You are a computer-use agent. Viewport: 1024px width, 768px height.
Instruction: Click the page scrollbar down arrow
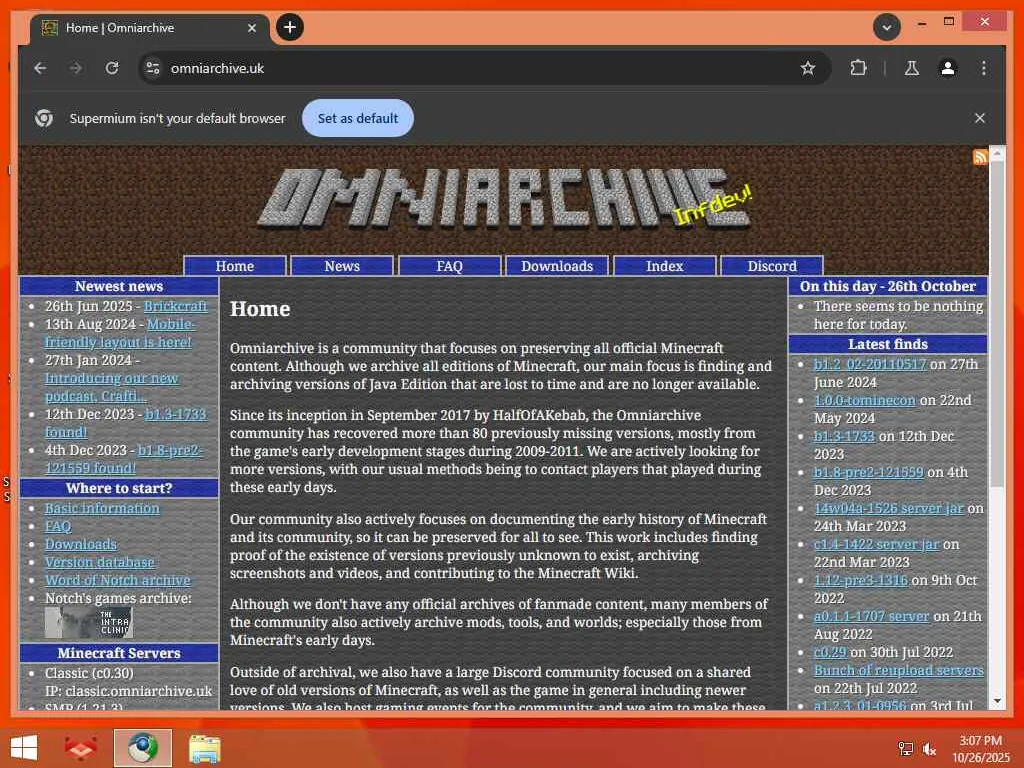[997, 701]
